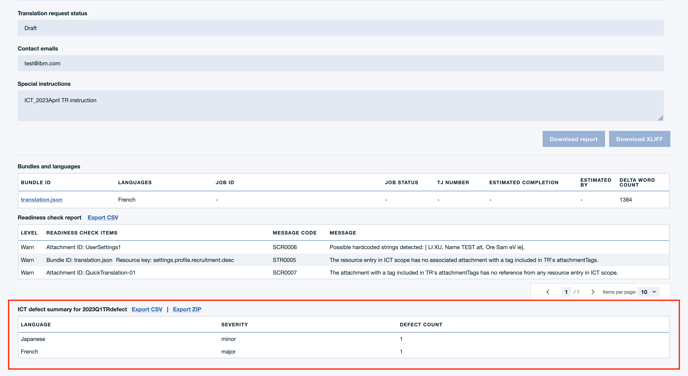Export ICT defect summary ZIP
This screenshot has height=376, width=688.
click(x=187, y=309)
